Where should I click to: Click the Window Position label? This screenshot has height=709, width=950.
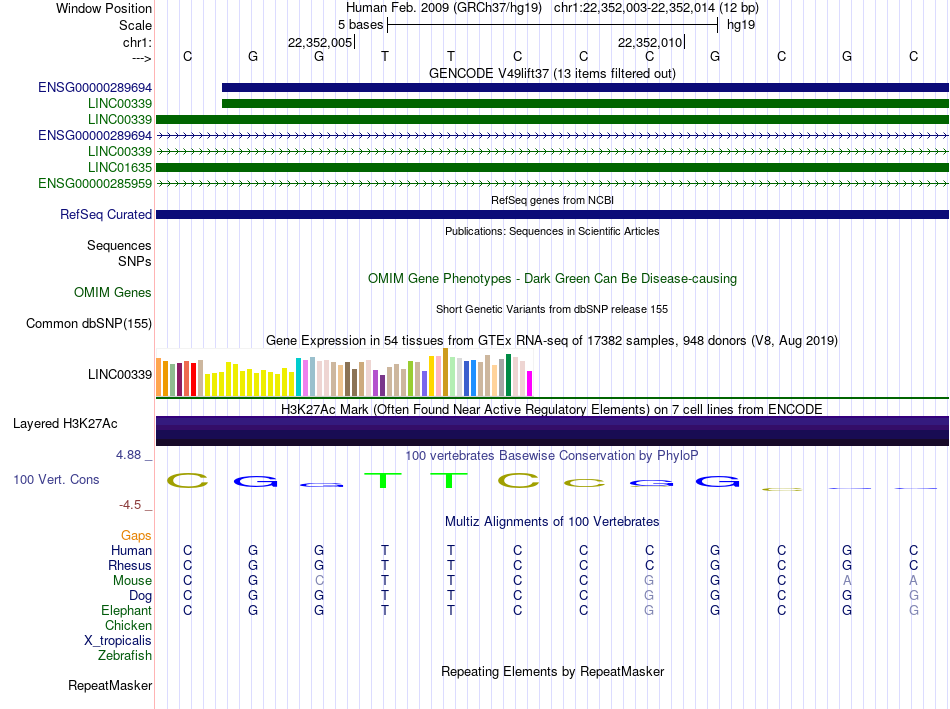104,8
